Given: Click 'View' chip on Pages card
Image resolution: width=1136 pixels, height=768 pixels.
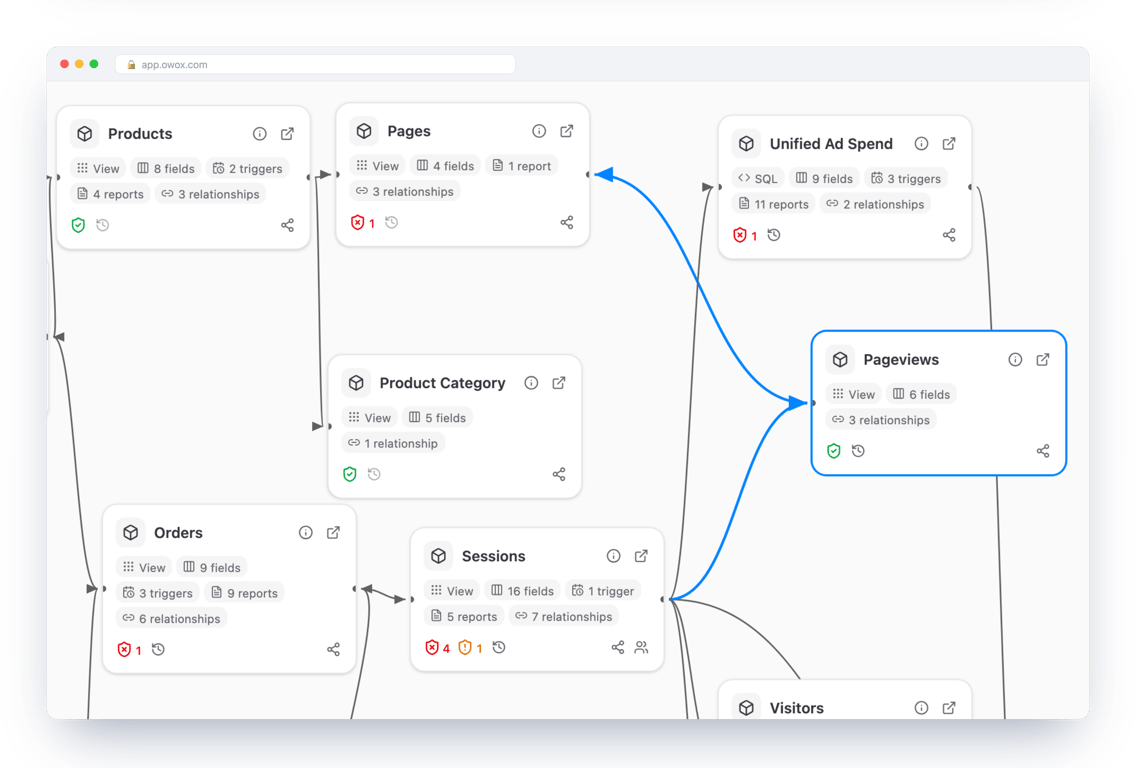Looking at the screenshot, I should click(x=378, y=166).
